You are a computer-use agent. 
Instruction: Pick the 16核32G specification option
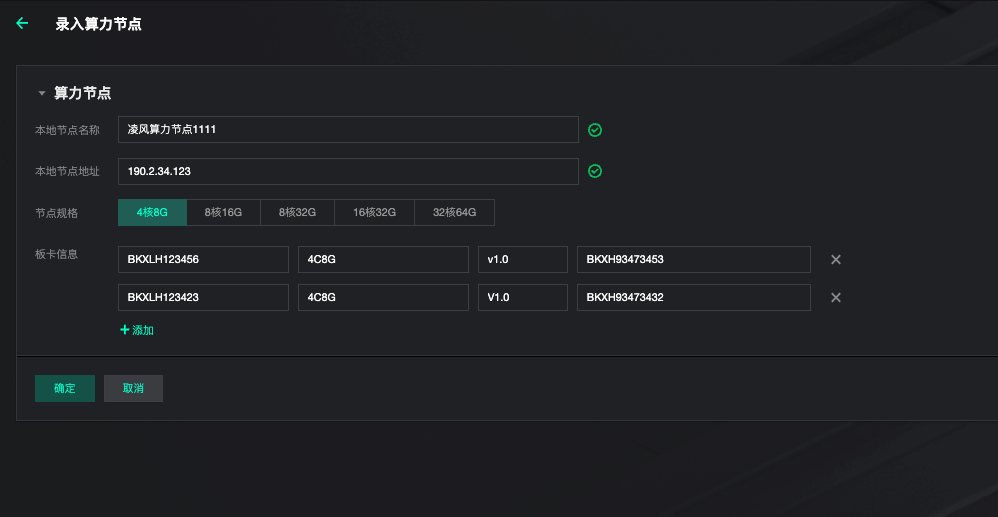tap(374, 212)
